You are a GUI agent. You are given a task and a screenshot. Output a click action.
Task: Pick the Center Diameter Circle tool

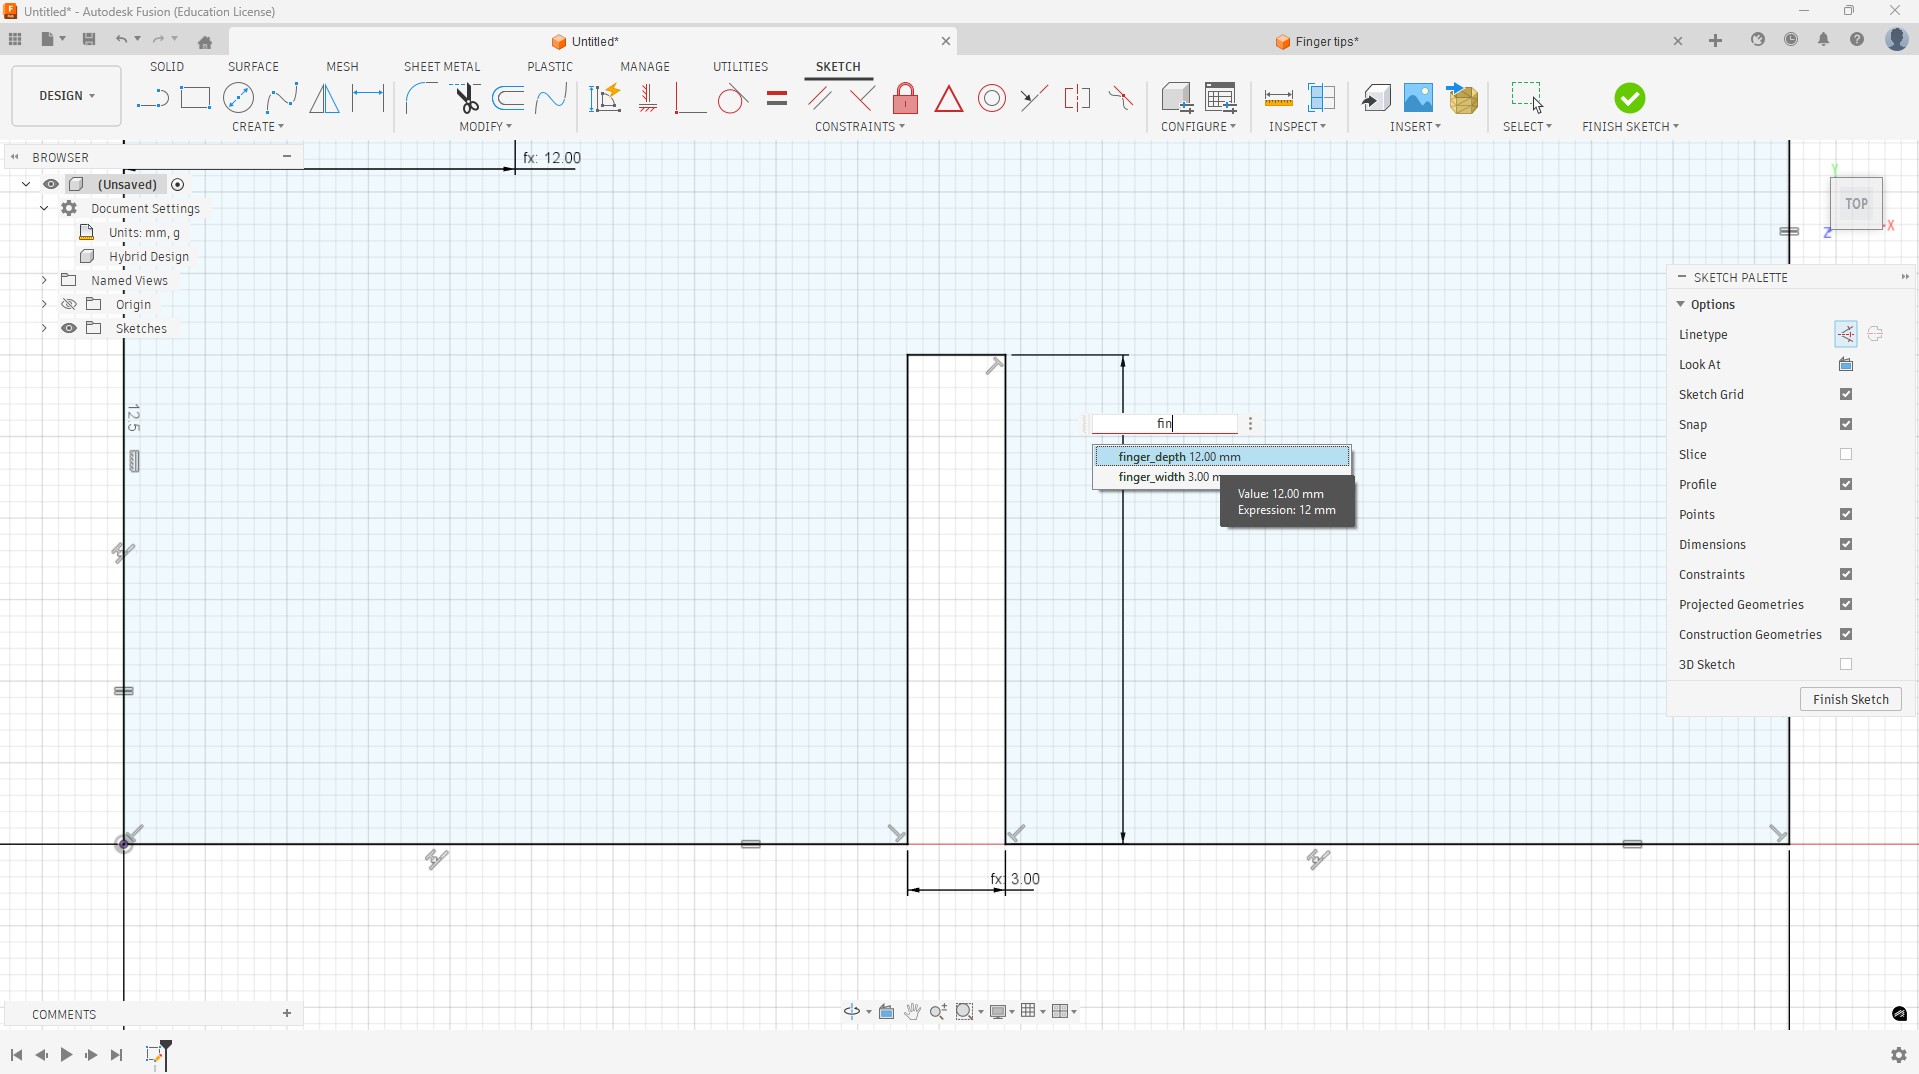[238, 98]
